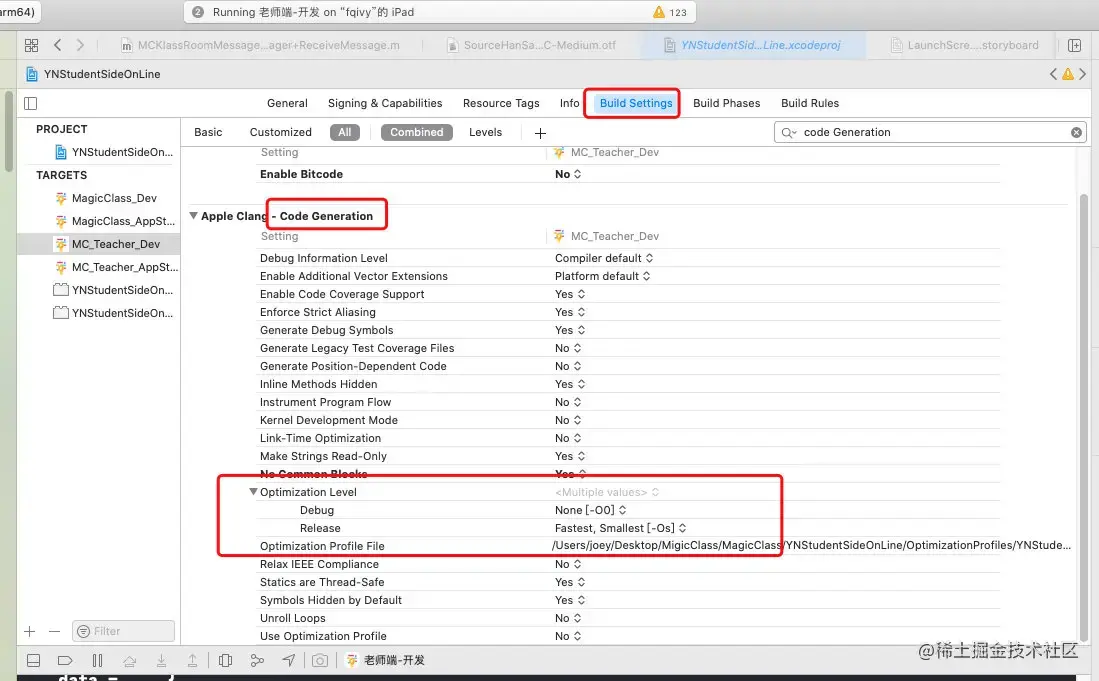Image resolution: width=1099 pixels, height=681 pixels.
Task: Add a build setting with plus
Action: (540, 133)
